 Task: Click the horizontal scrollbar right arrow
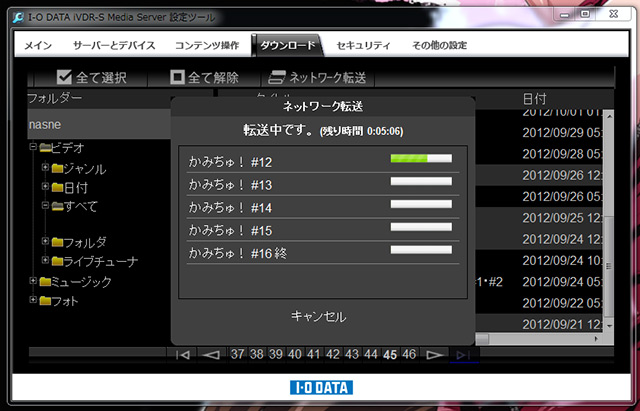(x=596, y=339)
